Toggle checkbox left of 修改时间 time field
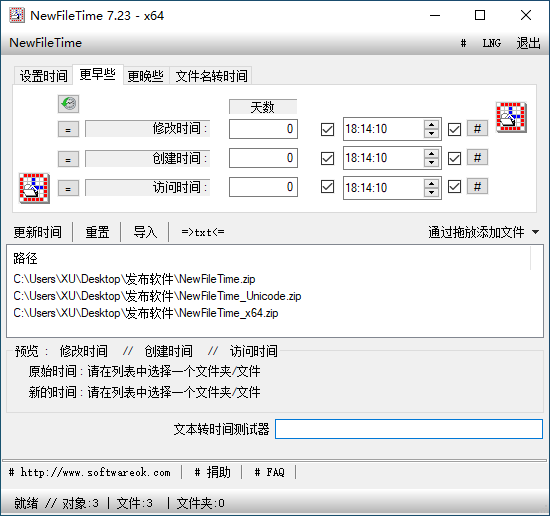This screenshot has height=516, width=550. [x=327, y=129]
